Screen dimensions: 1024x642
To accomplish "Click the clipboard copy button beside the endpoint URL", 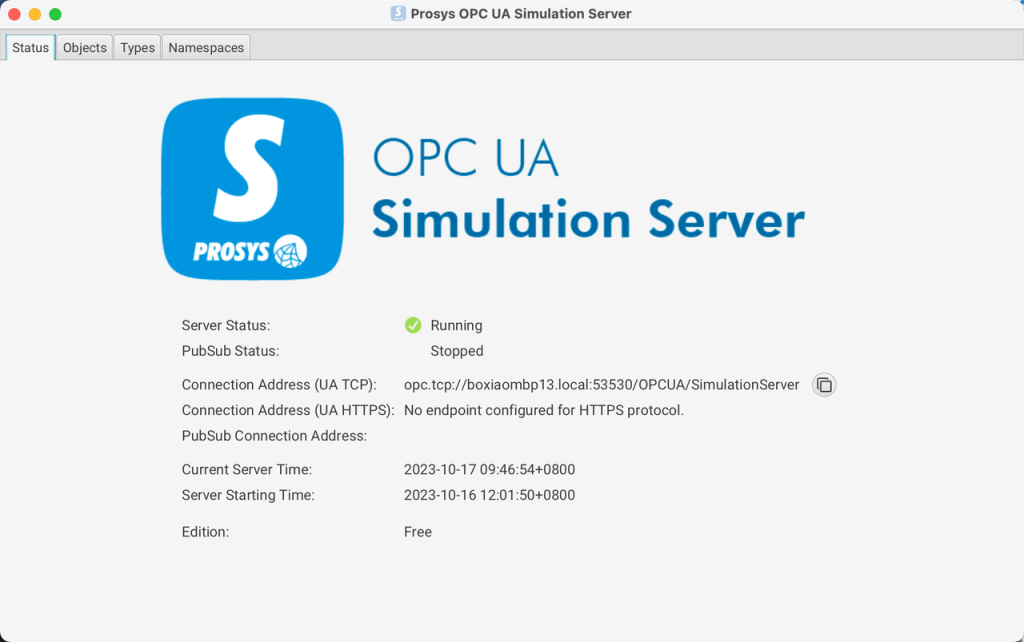I will [x=823, y=385].
